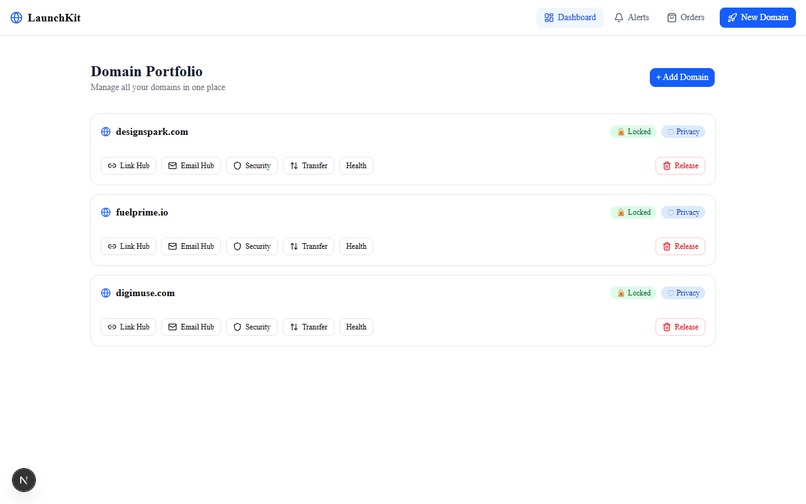Release the designspark.com domain
Screen dimensions: 806x504
pyautogui.click(x=680, y=166)
